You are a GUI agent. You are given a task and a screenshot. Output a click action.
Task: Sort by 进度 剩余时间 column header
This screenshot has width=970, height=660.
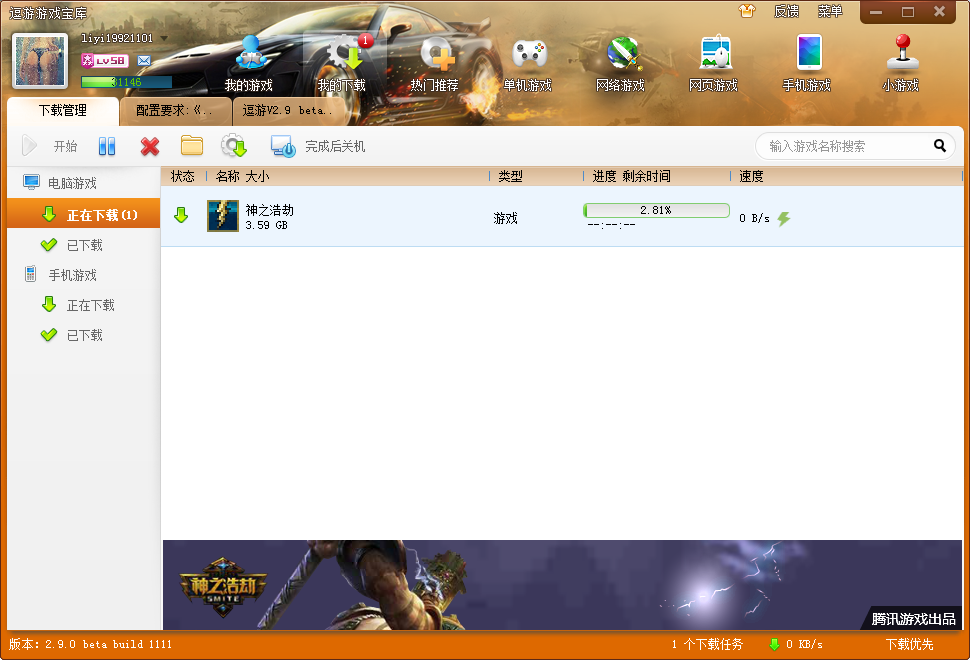[x=657, y=176]
